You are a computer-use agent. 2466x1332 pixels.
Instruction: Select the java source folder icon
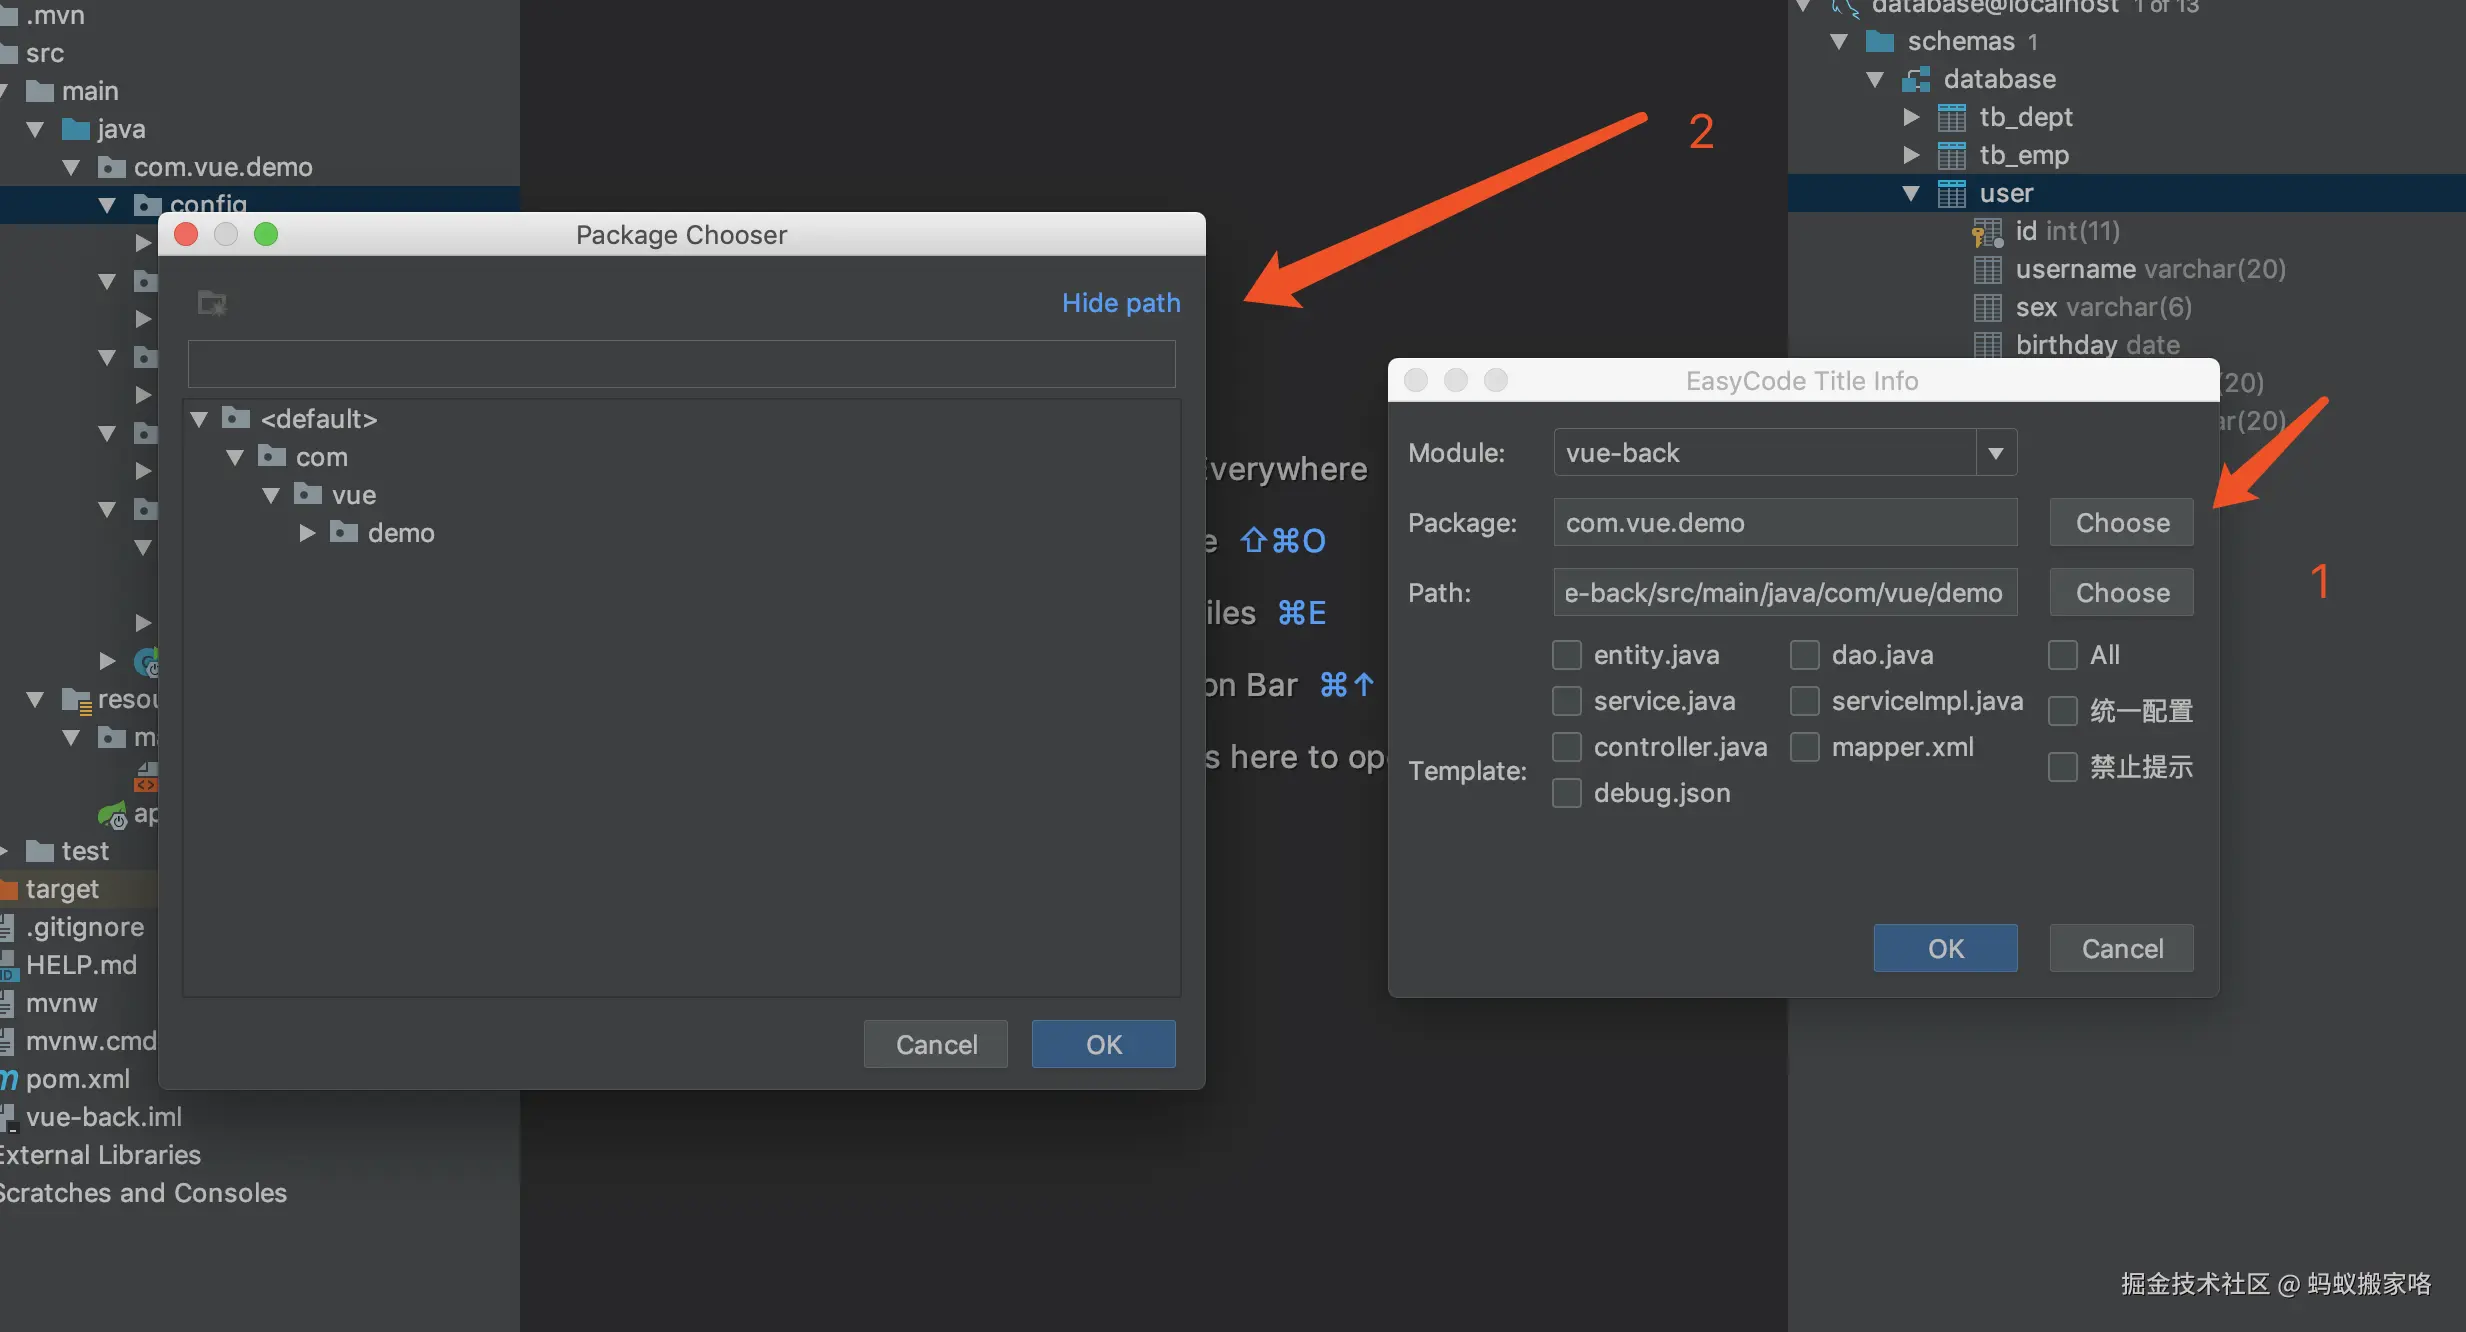tap(76, 129)
